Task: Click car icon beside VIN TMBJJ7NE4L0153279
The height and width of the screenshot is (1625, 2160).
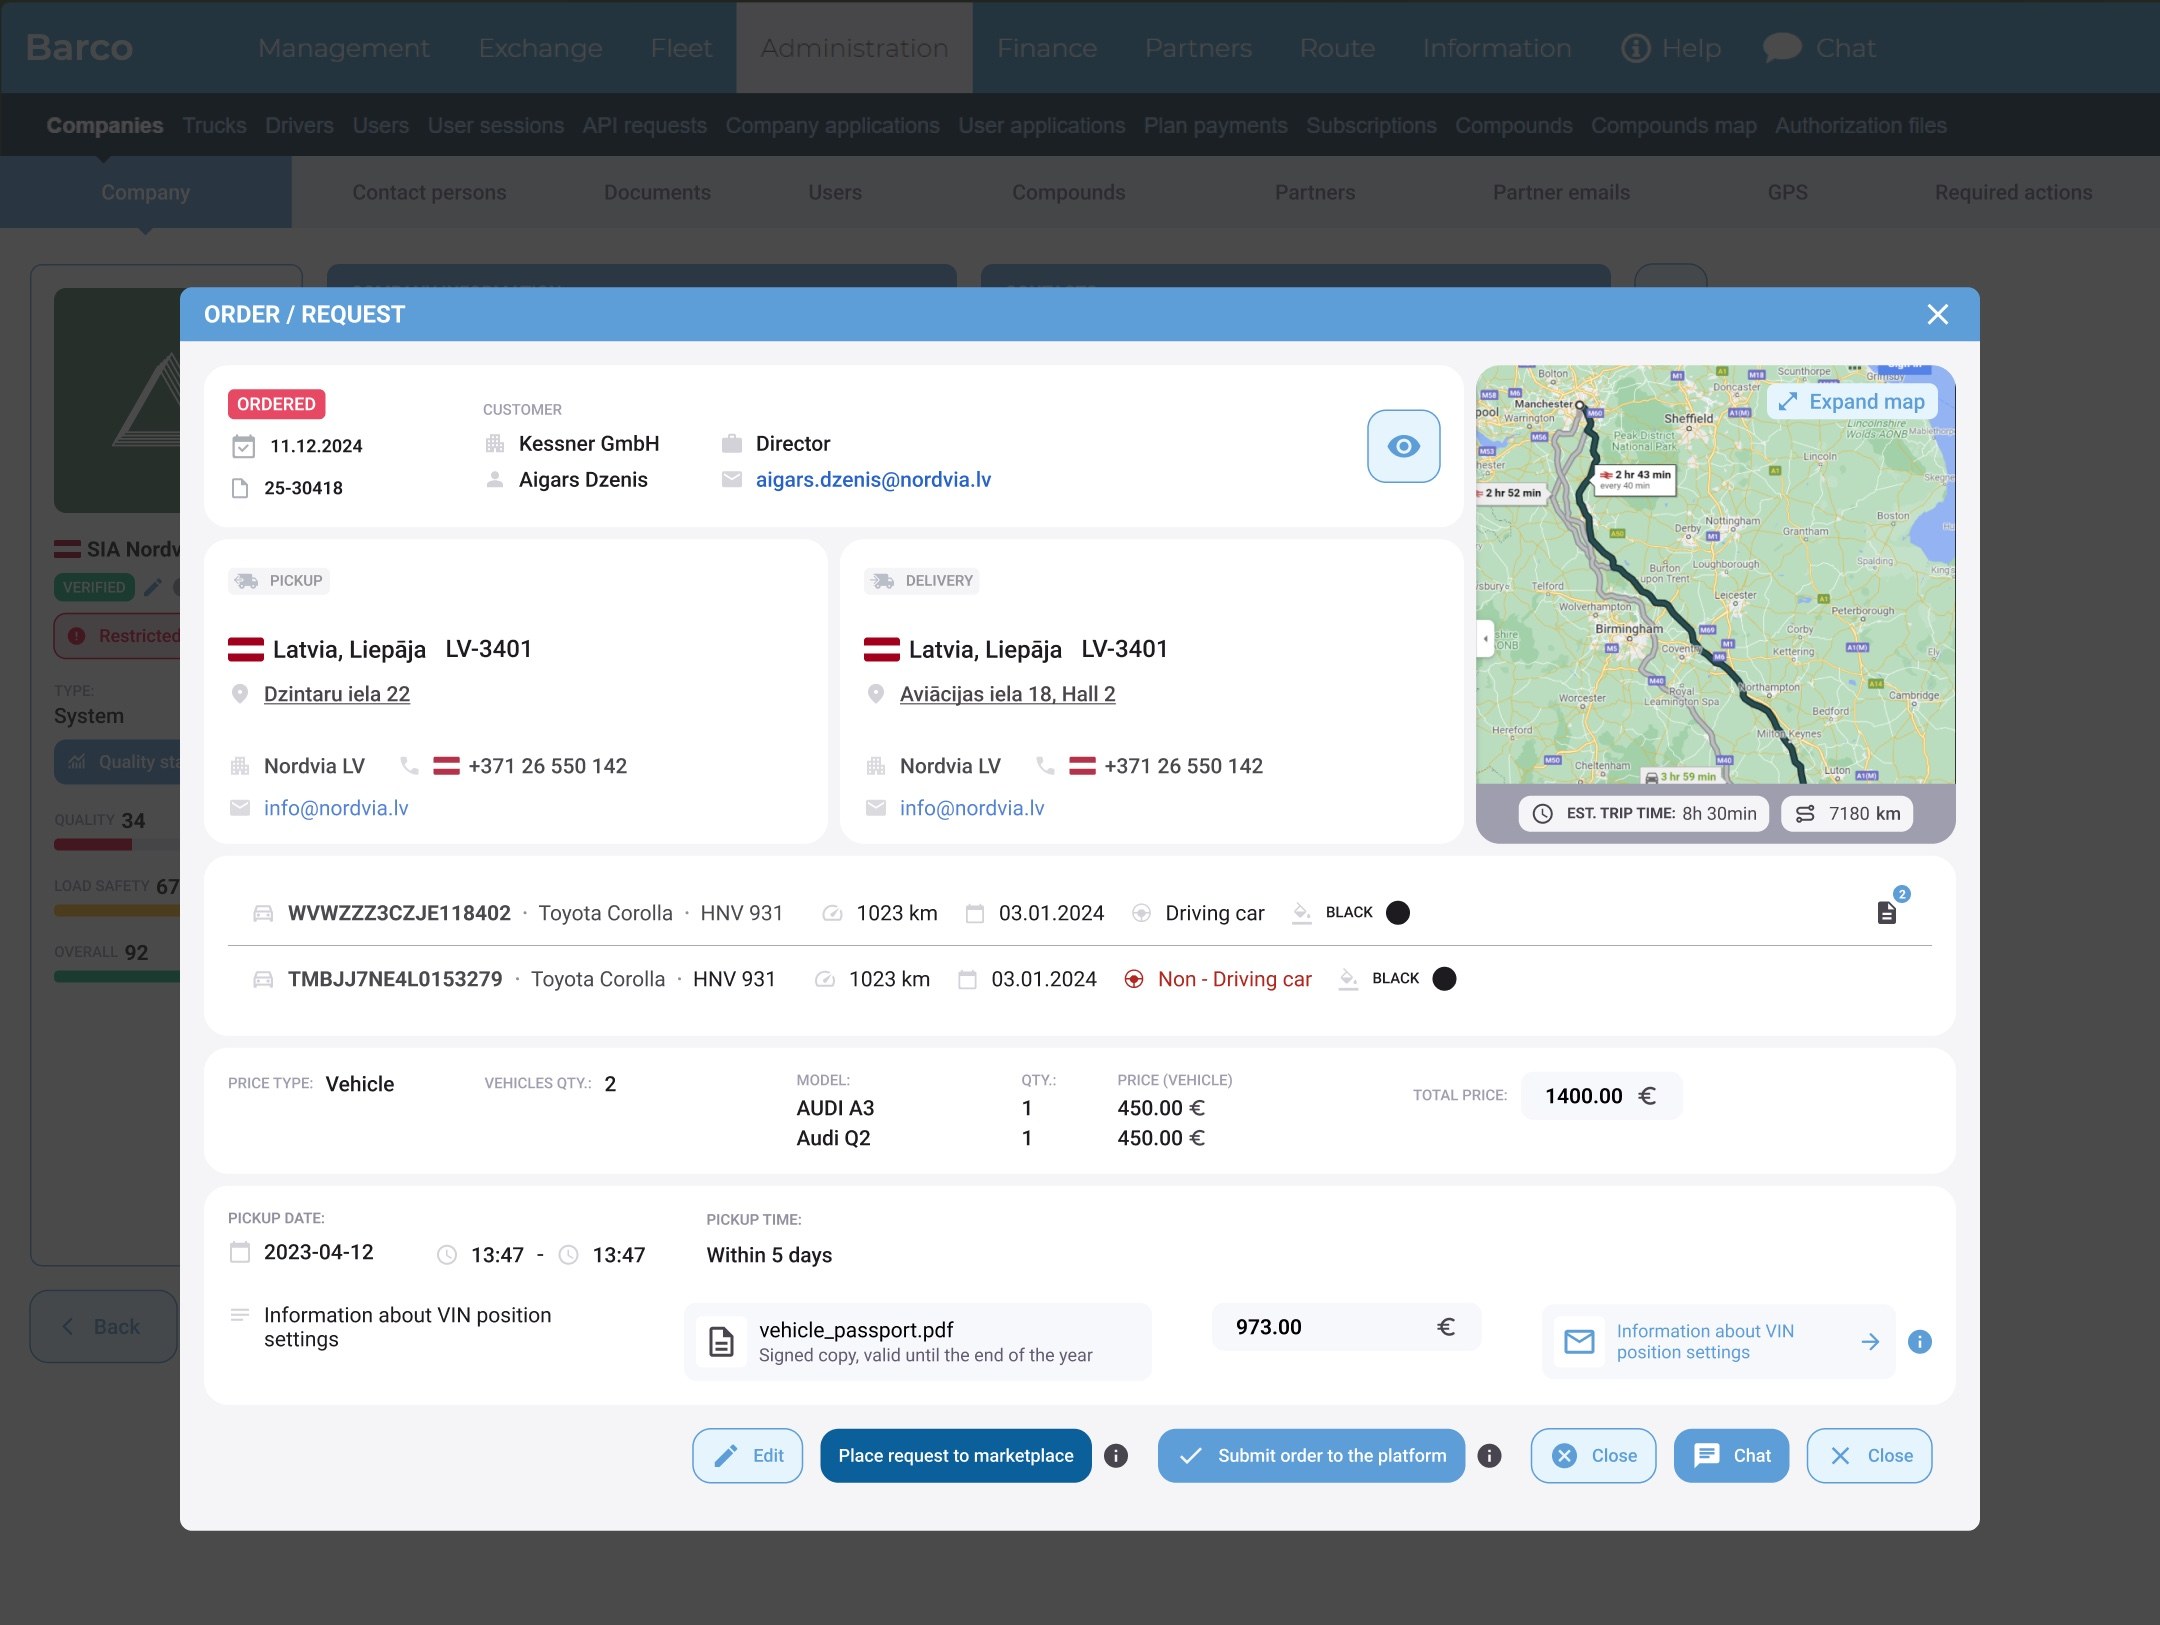Action: point(263,979)
